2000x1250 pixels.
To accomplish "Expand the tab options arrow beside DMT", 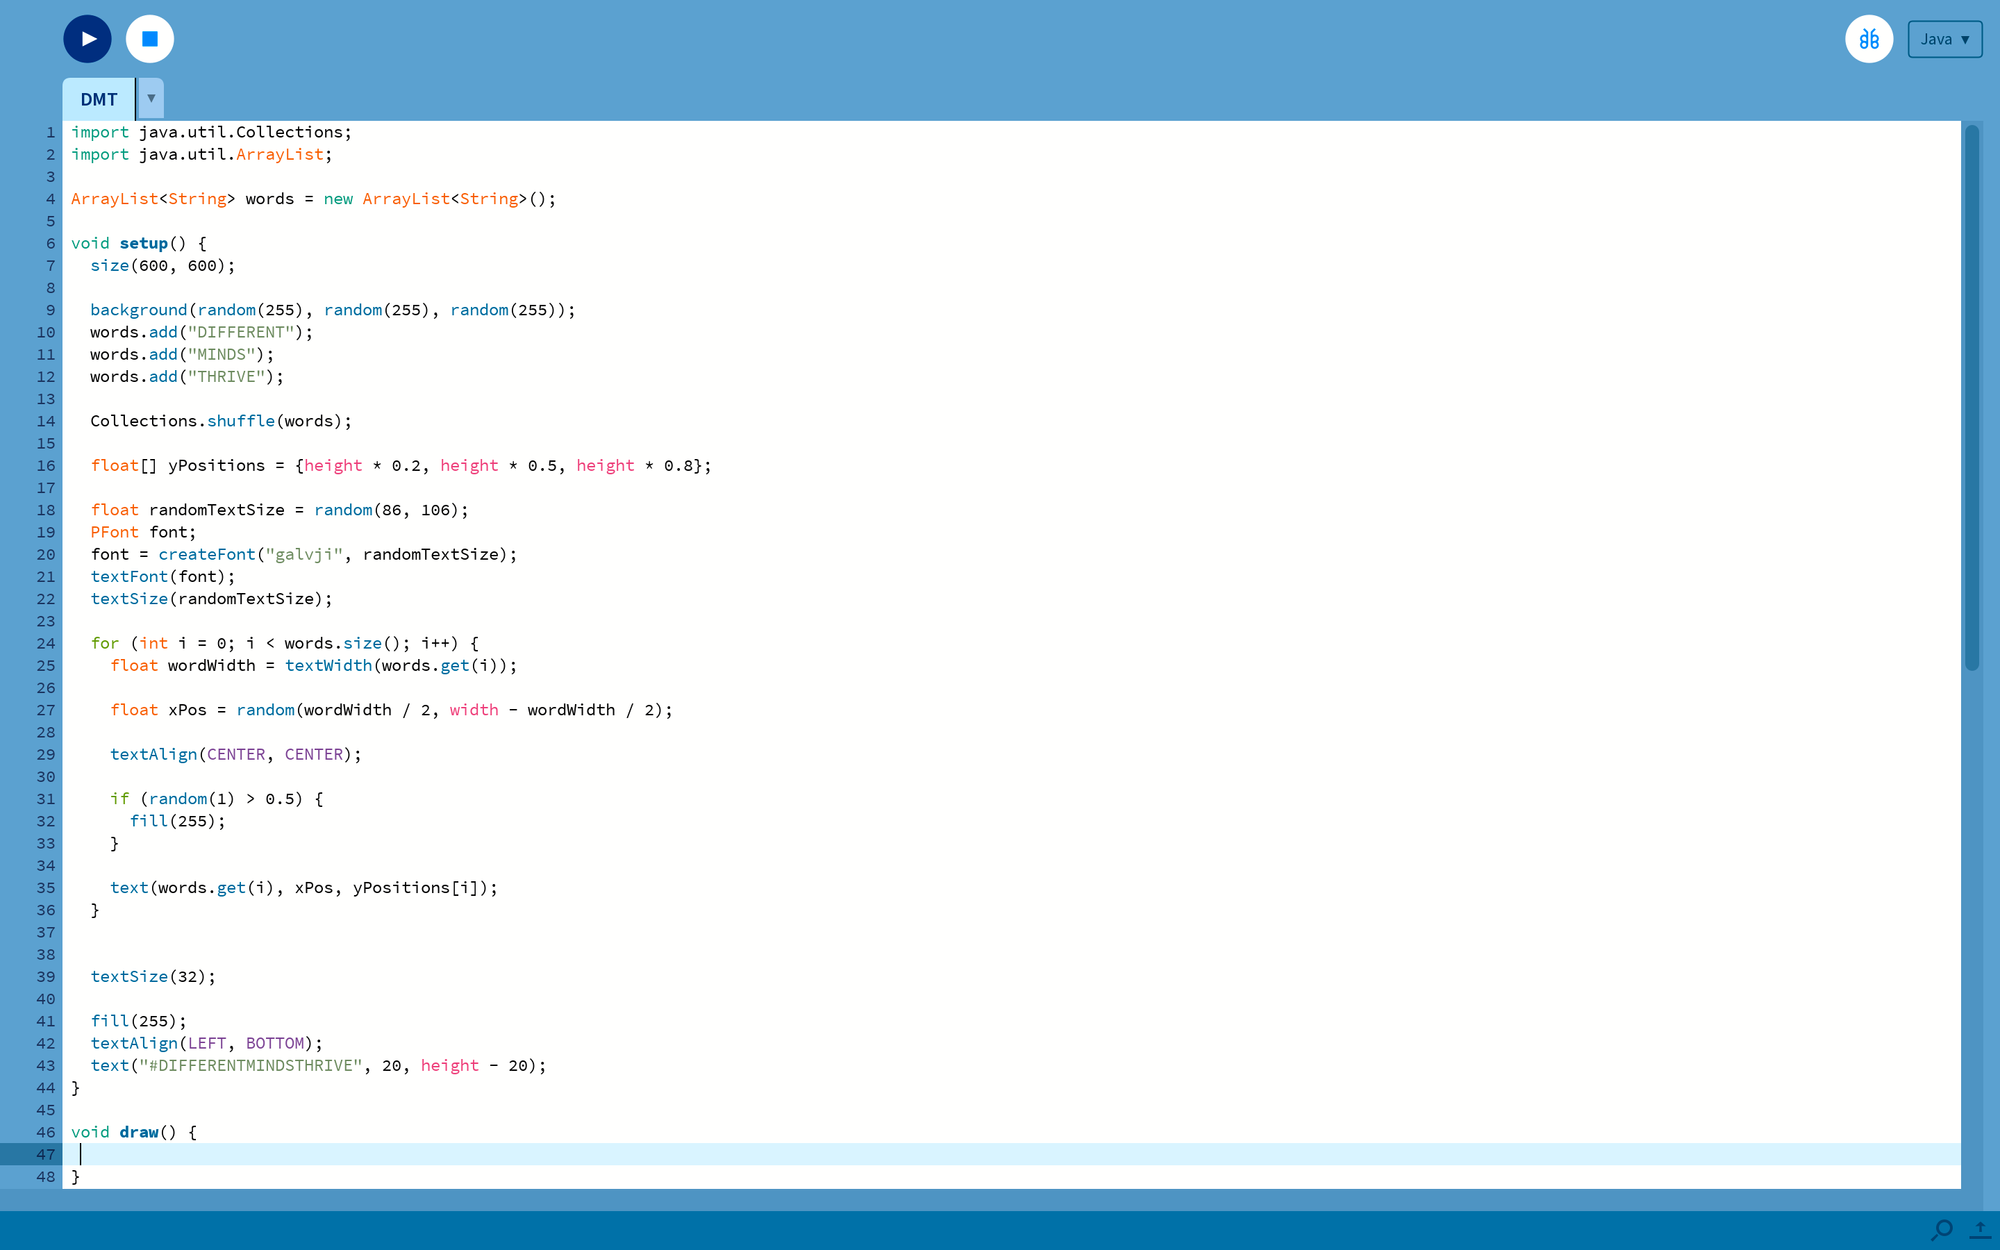I will (151, 99).
